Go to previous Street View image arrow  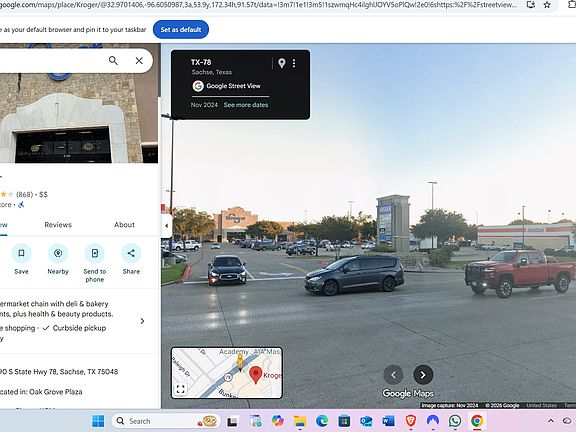click(393, 375)
